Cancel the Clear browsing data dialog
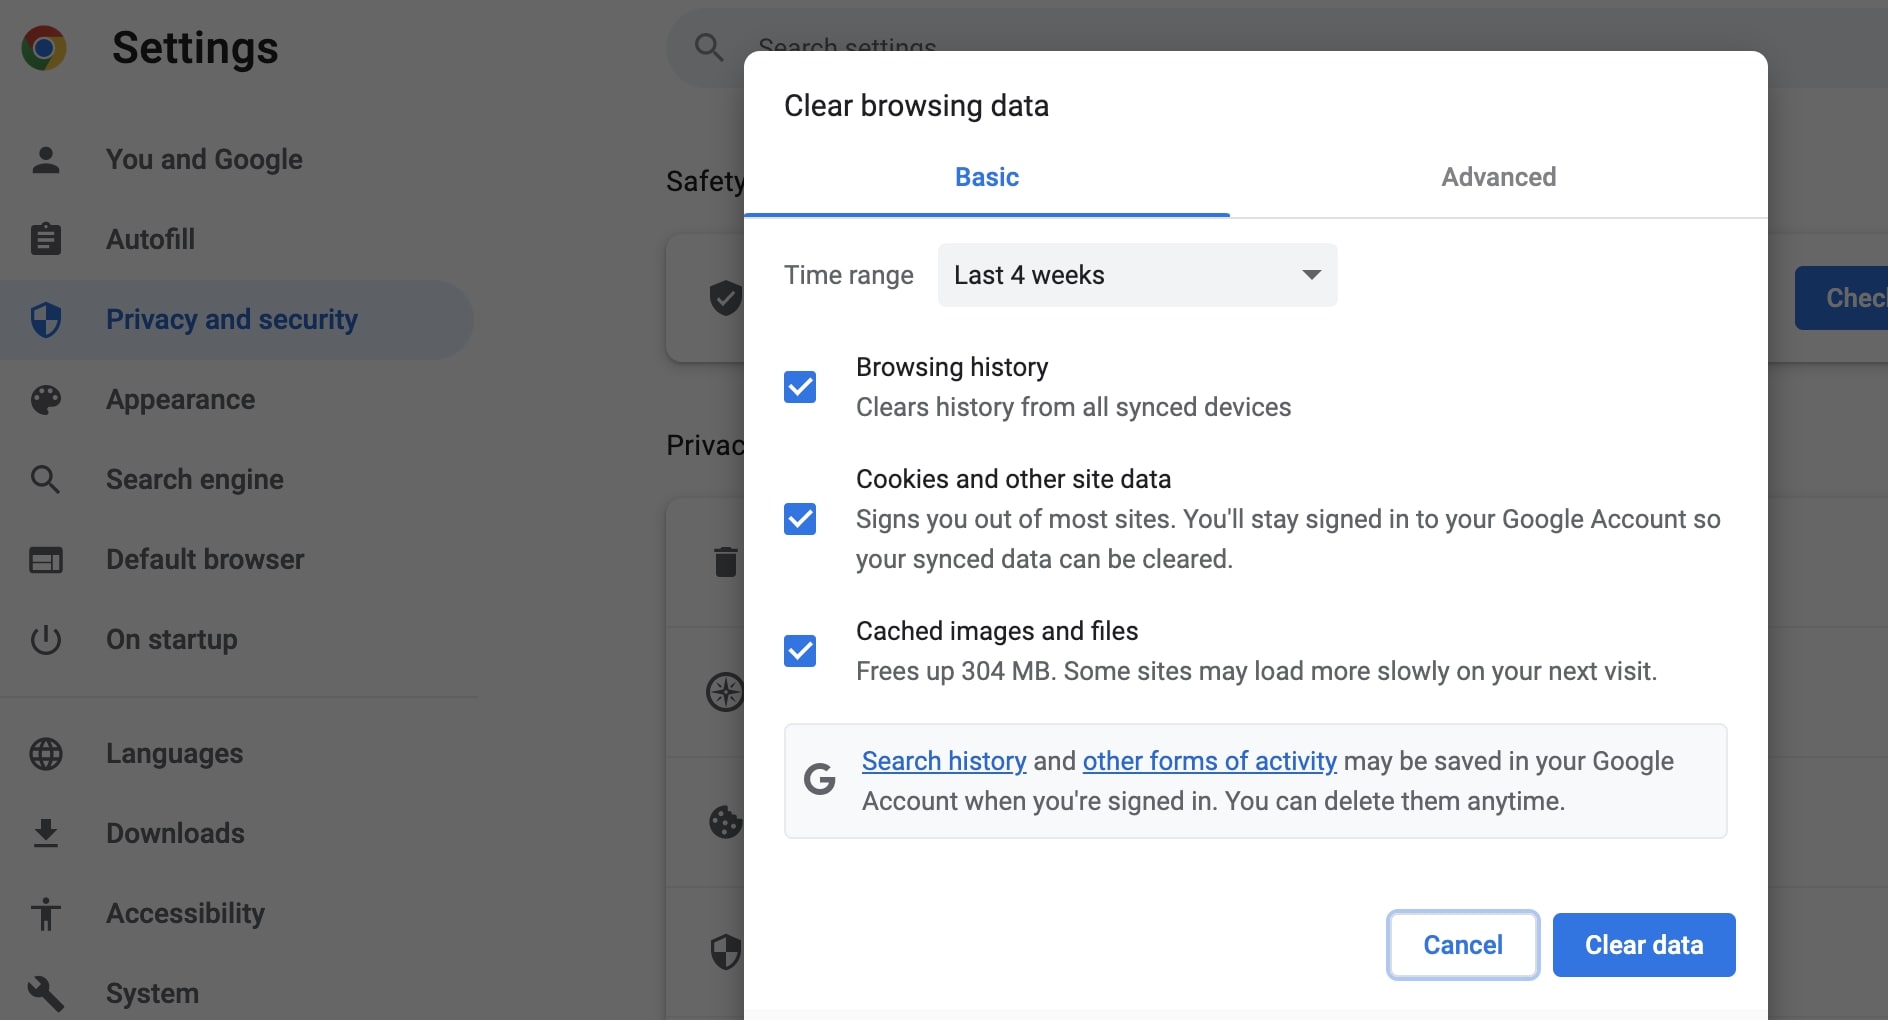Screen dimensions: 1888x1020 pos(1462,945)
